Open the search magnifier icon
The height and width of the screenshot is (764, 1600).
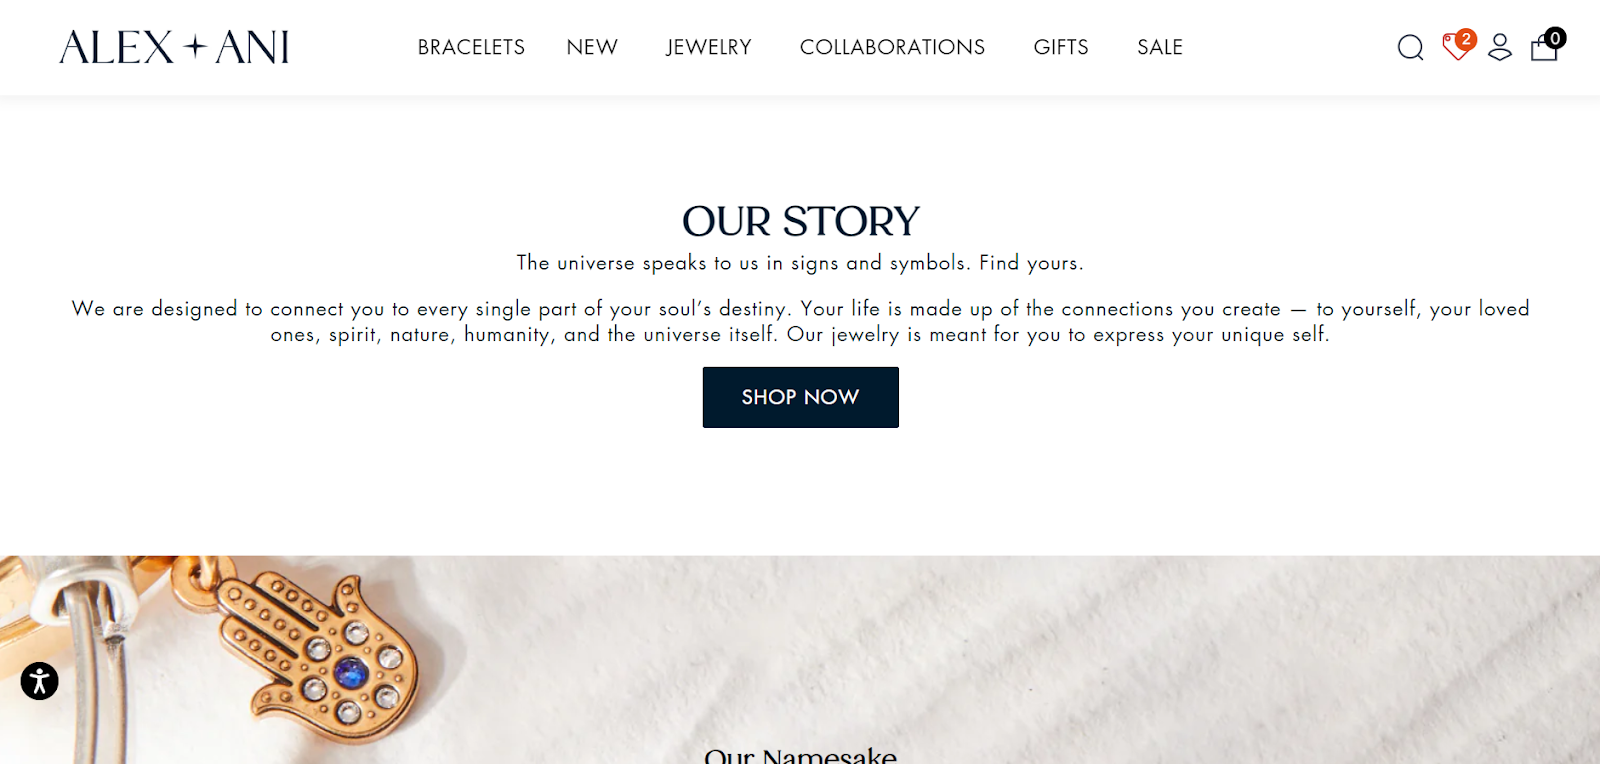tap(1410, 47)
